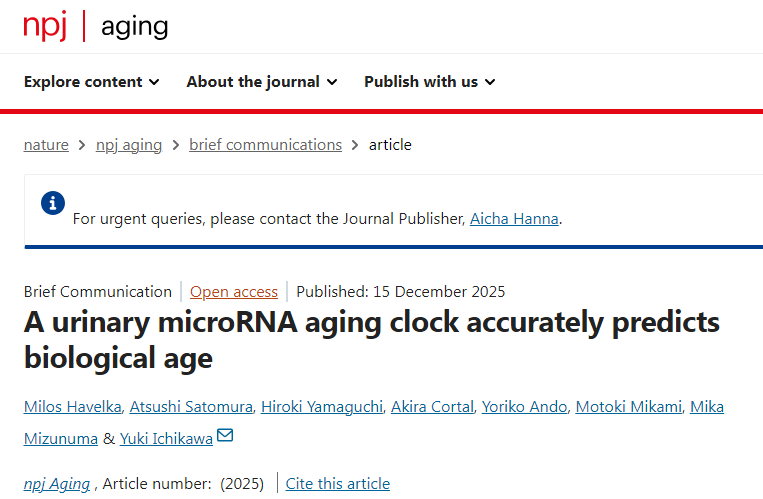Screen dimensions: 763x499
Task: Open the About the journal dropdown
Action: [x=262, y=82]
